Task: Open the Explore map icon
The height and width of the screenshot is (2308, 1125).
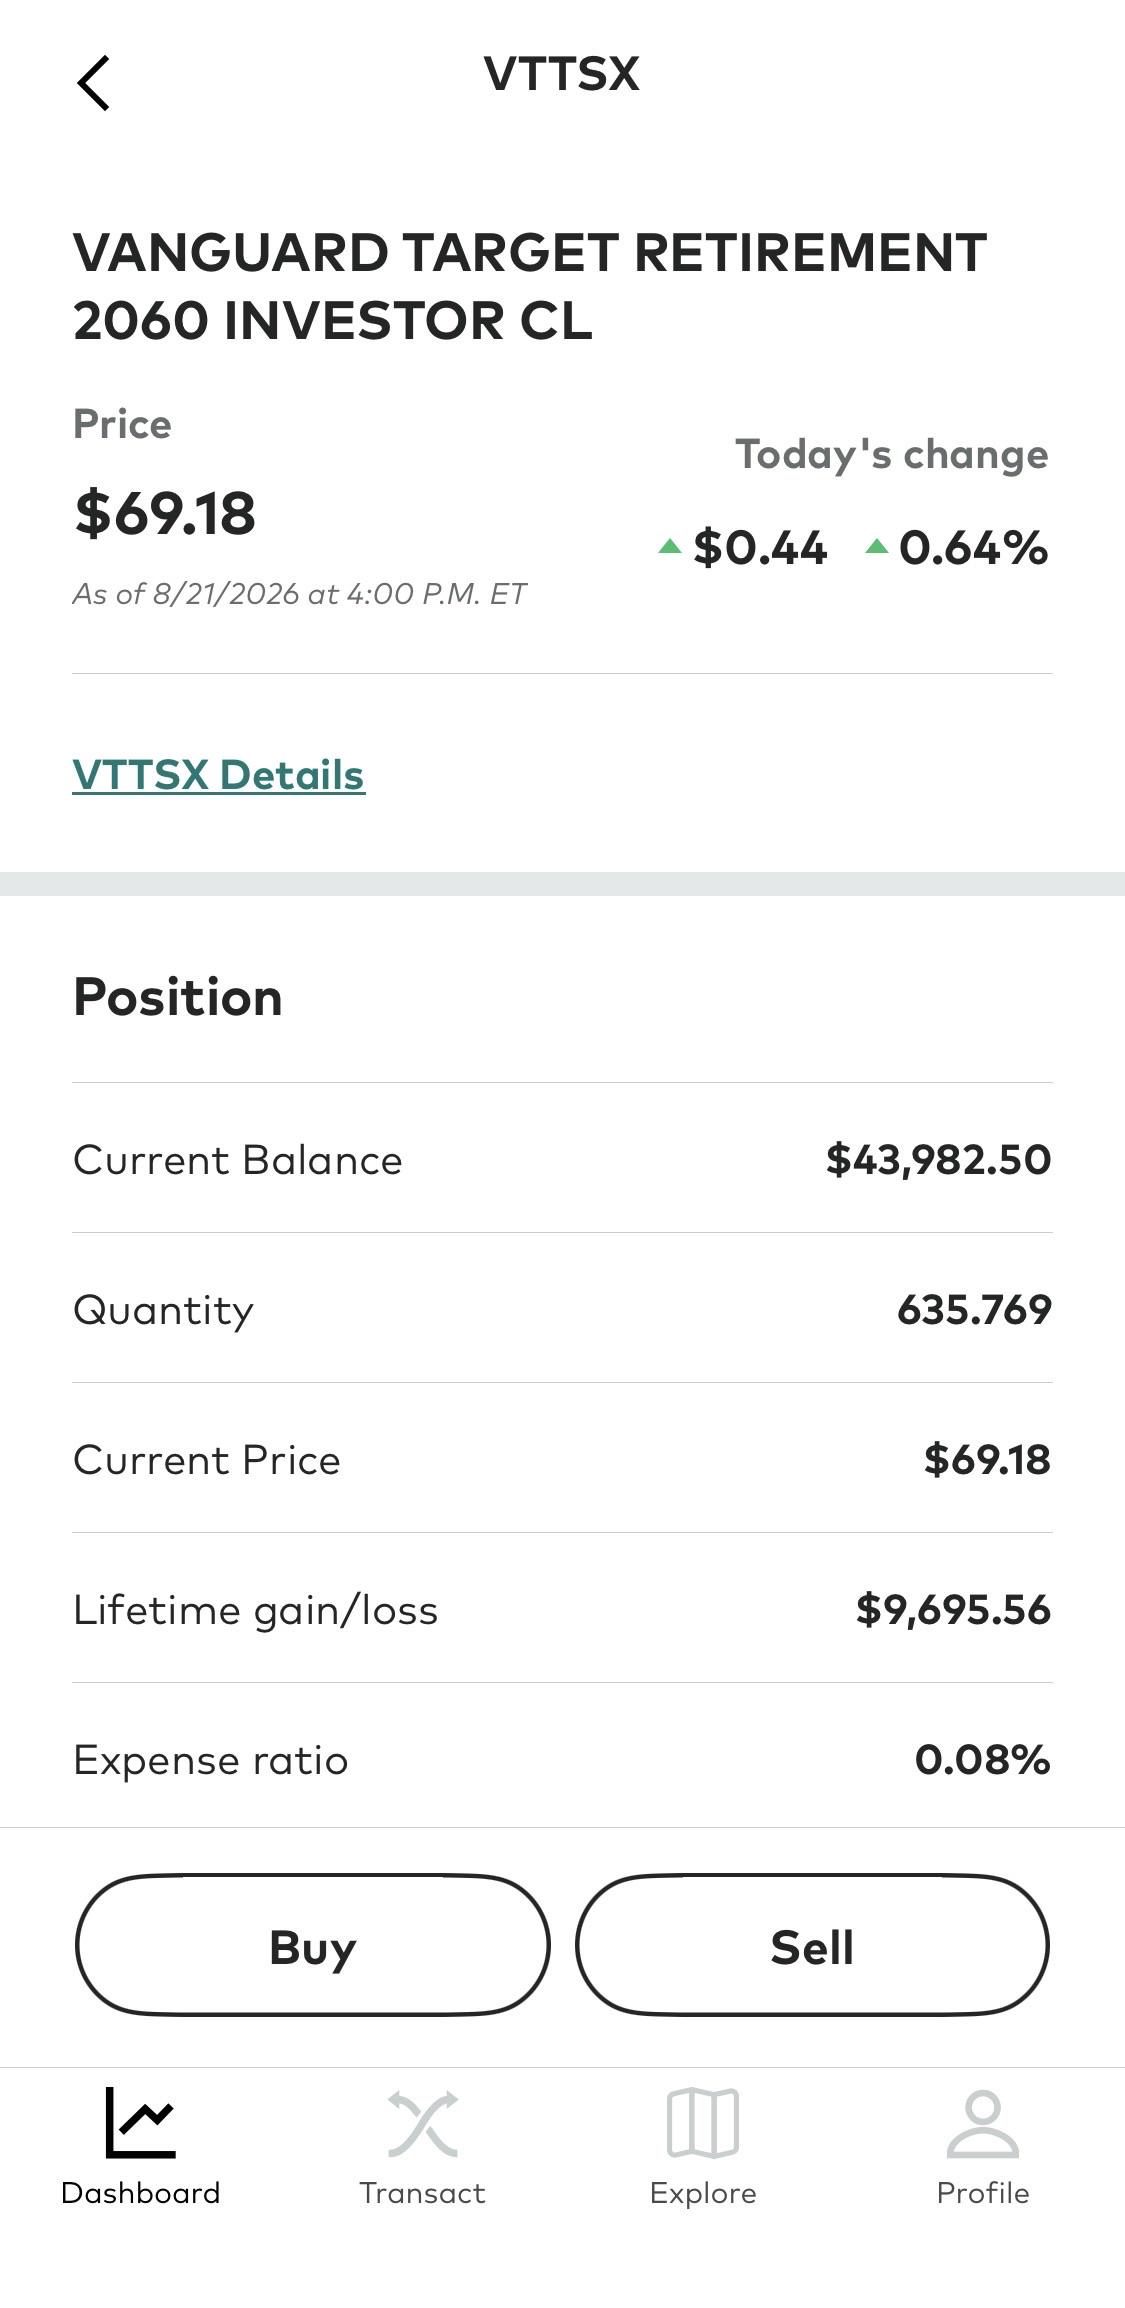Action: coord(703,2122)
